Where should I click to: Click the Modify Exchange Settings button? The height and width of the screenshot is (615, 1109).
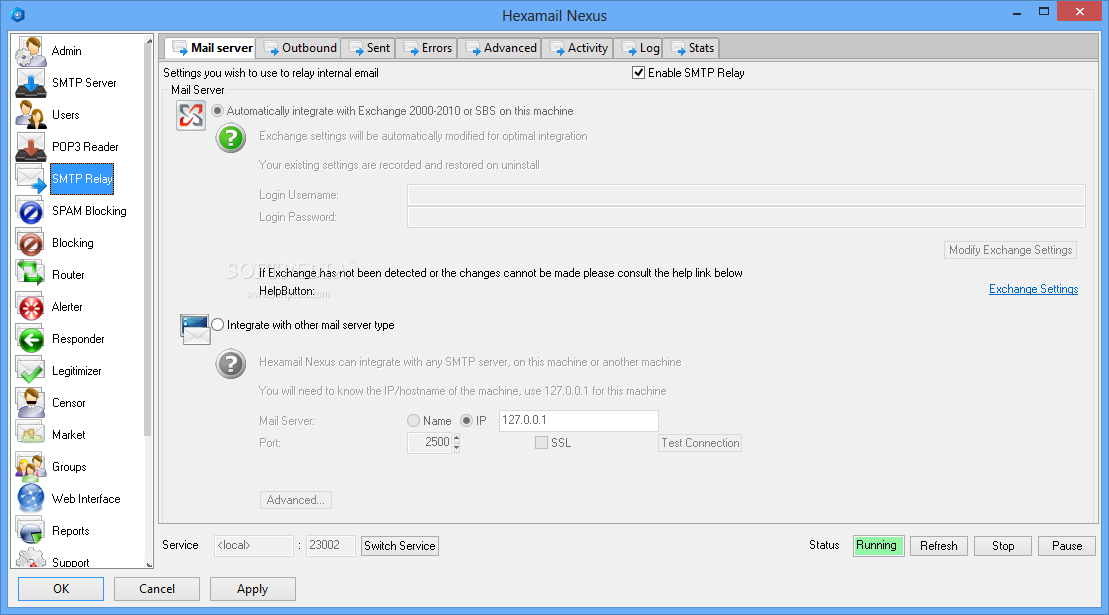[x=1011, y=250]
